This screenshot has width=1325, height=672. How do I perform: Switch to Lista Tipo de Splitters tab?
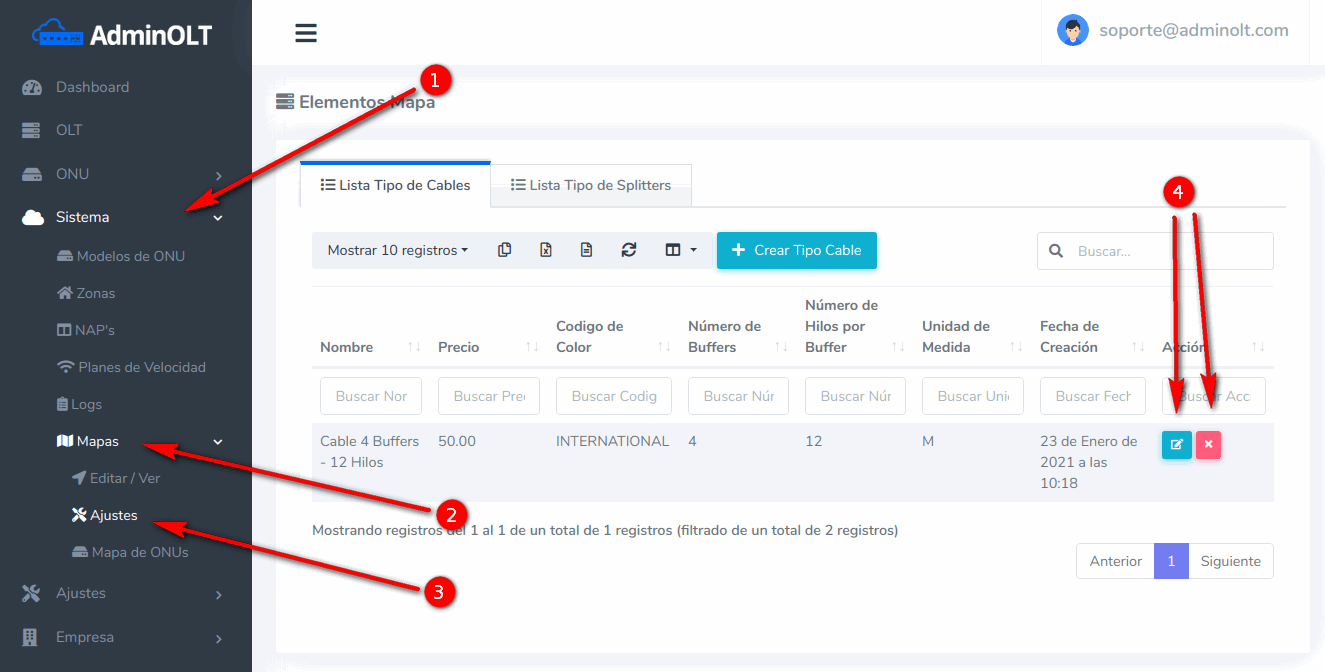coord(591,185)
